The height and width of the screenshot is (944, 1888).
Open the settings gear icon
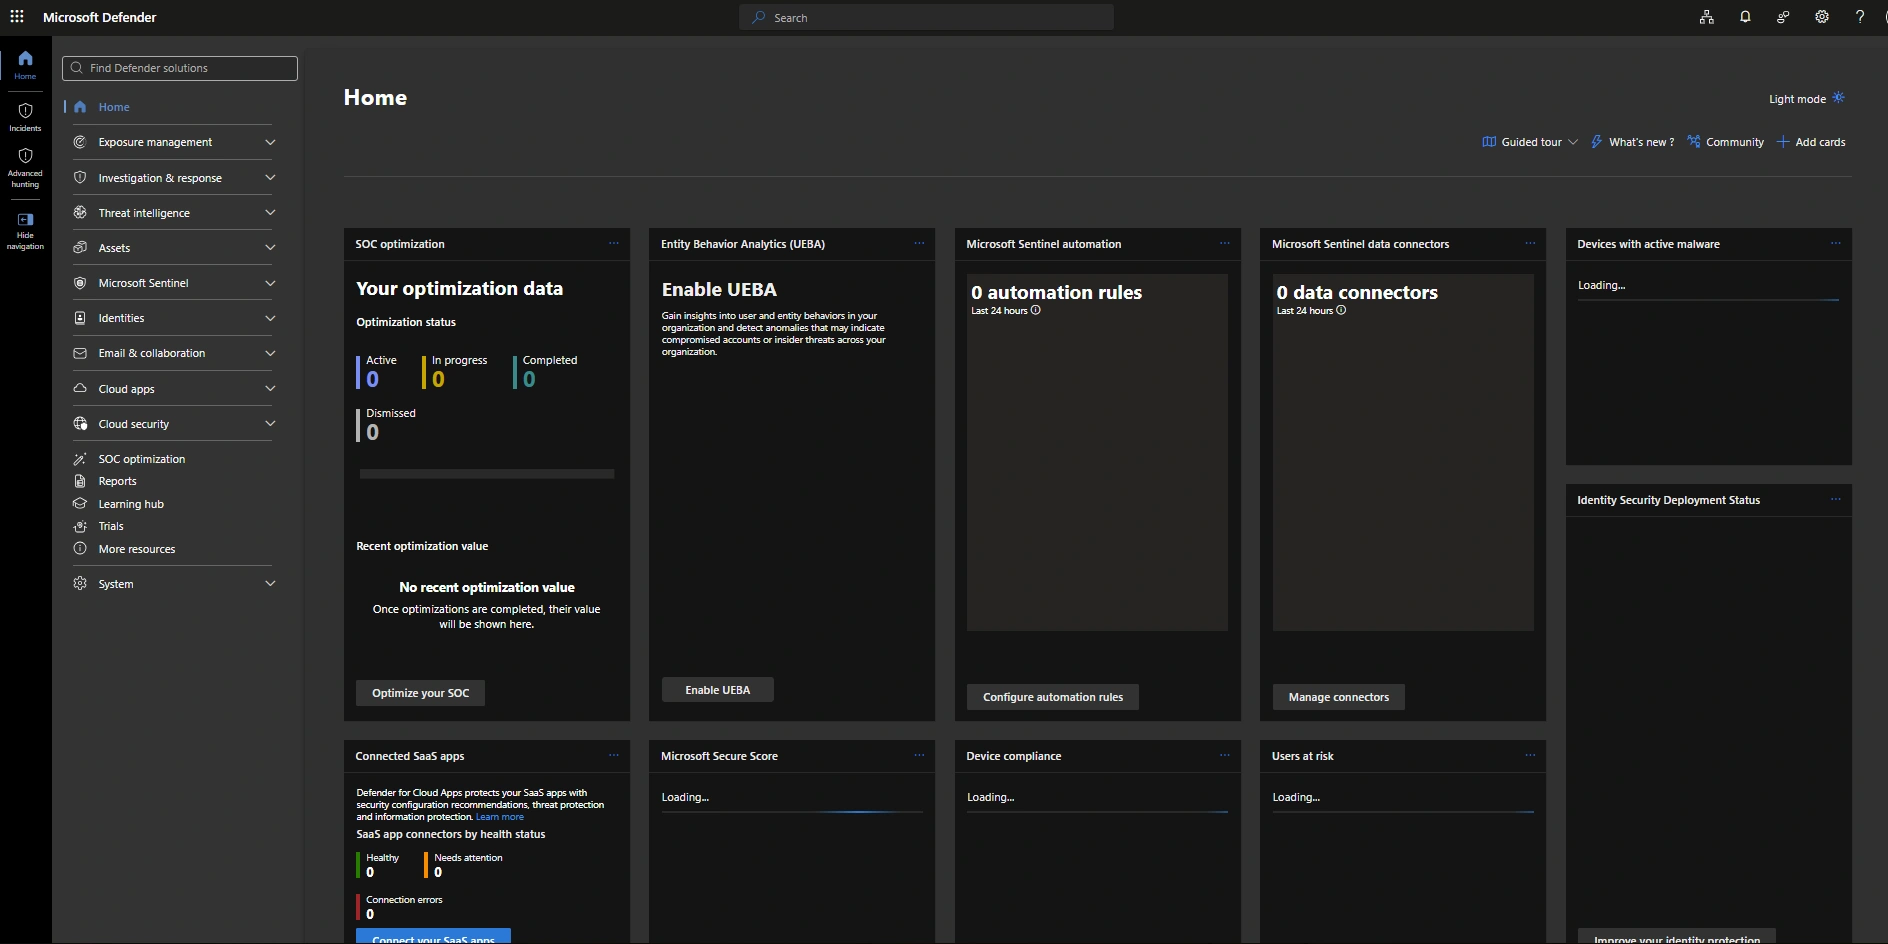pos(1822,17)
